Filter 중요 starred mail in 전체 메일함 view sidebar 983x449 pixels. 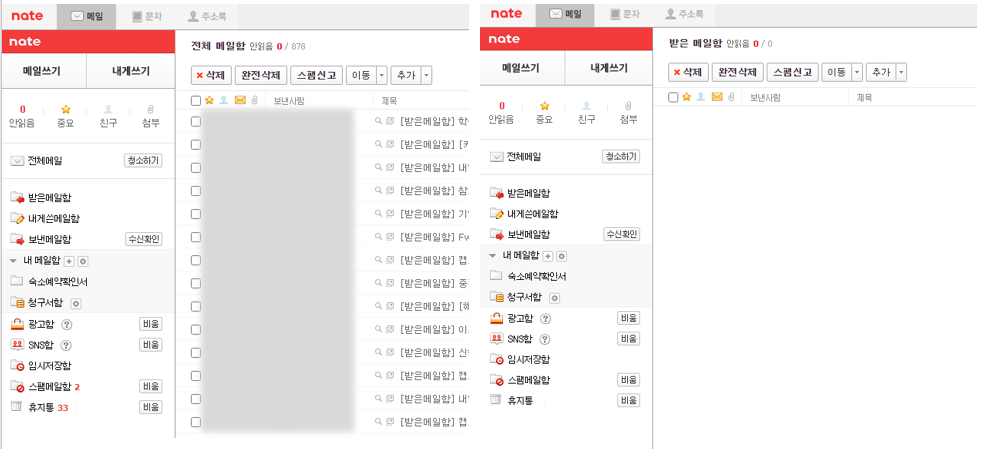(x=65, y=117)
